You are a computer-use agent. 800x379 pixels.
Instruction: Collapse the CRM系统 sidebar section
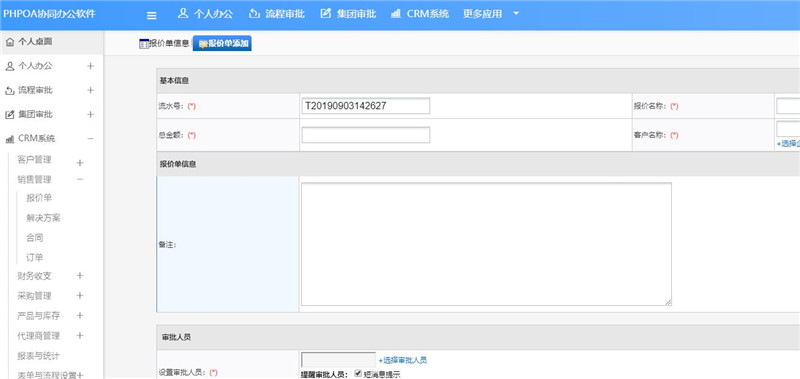(x=90, y=138)
